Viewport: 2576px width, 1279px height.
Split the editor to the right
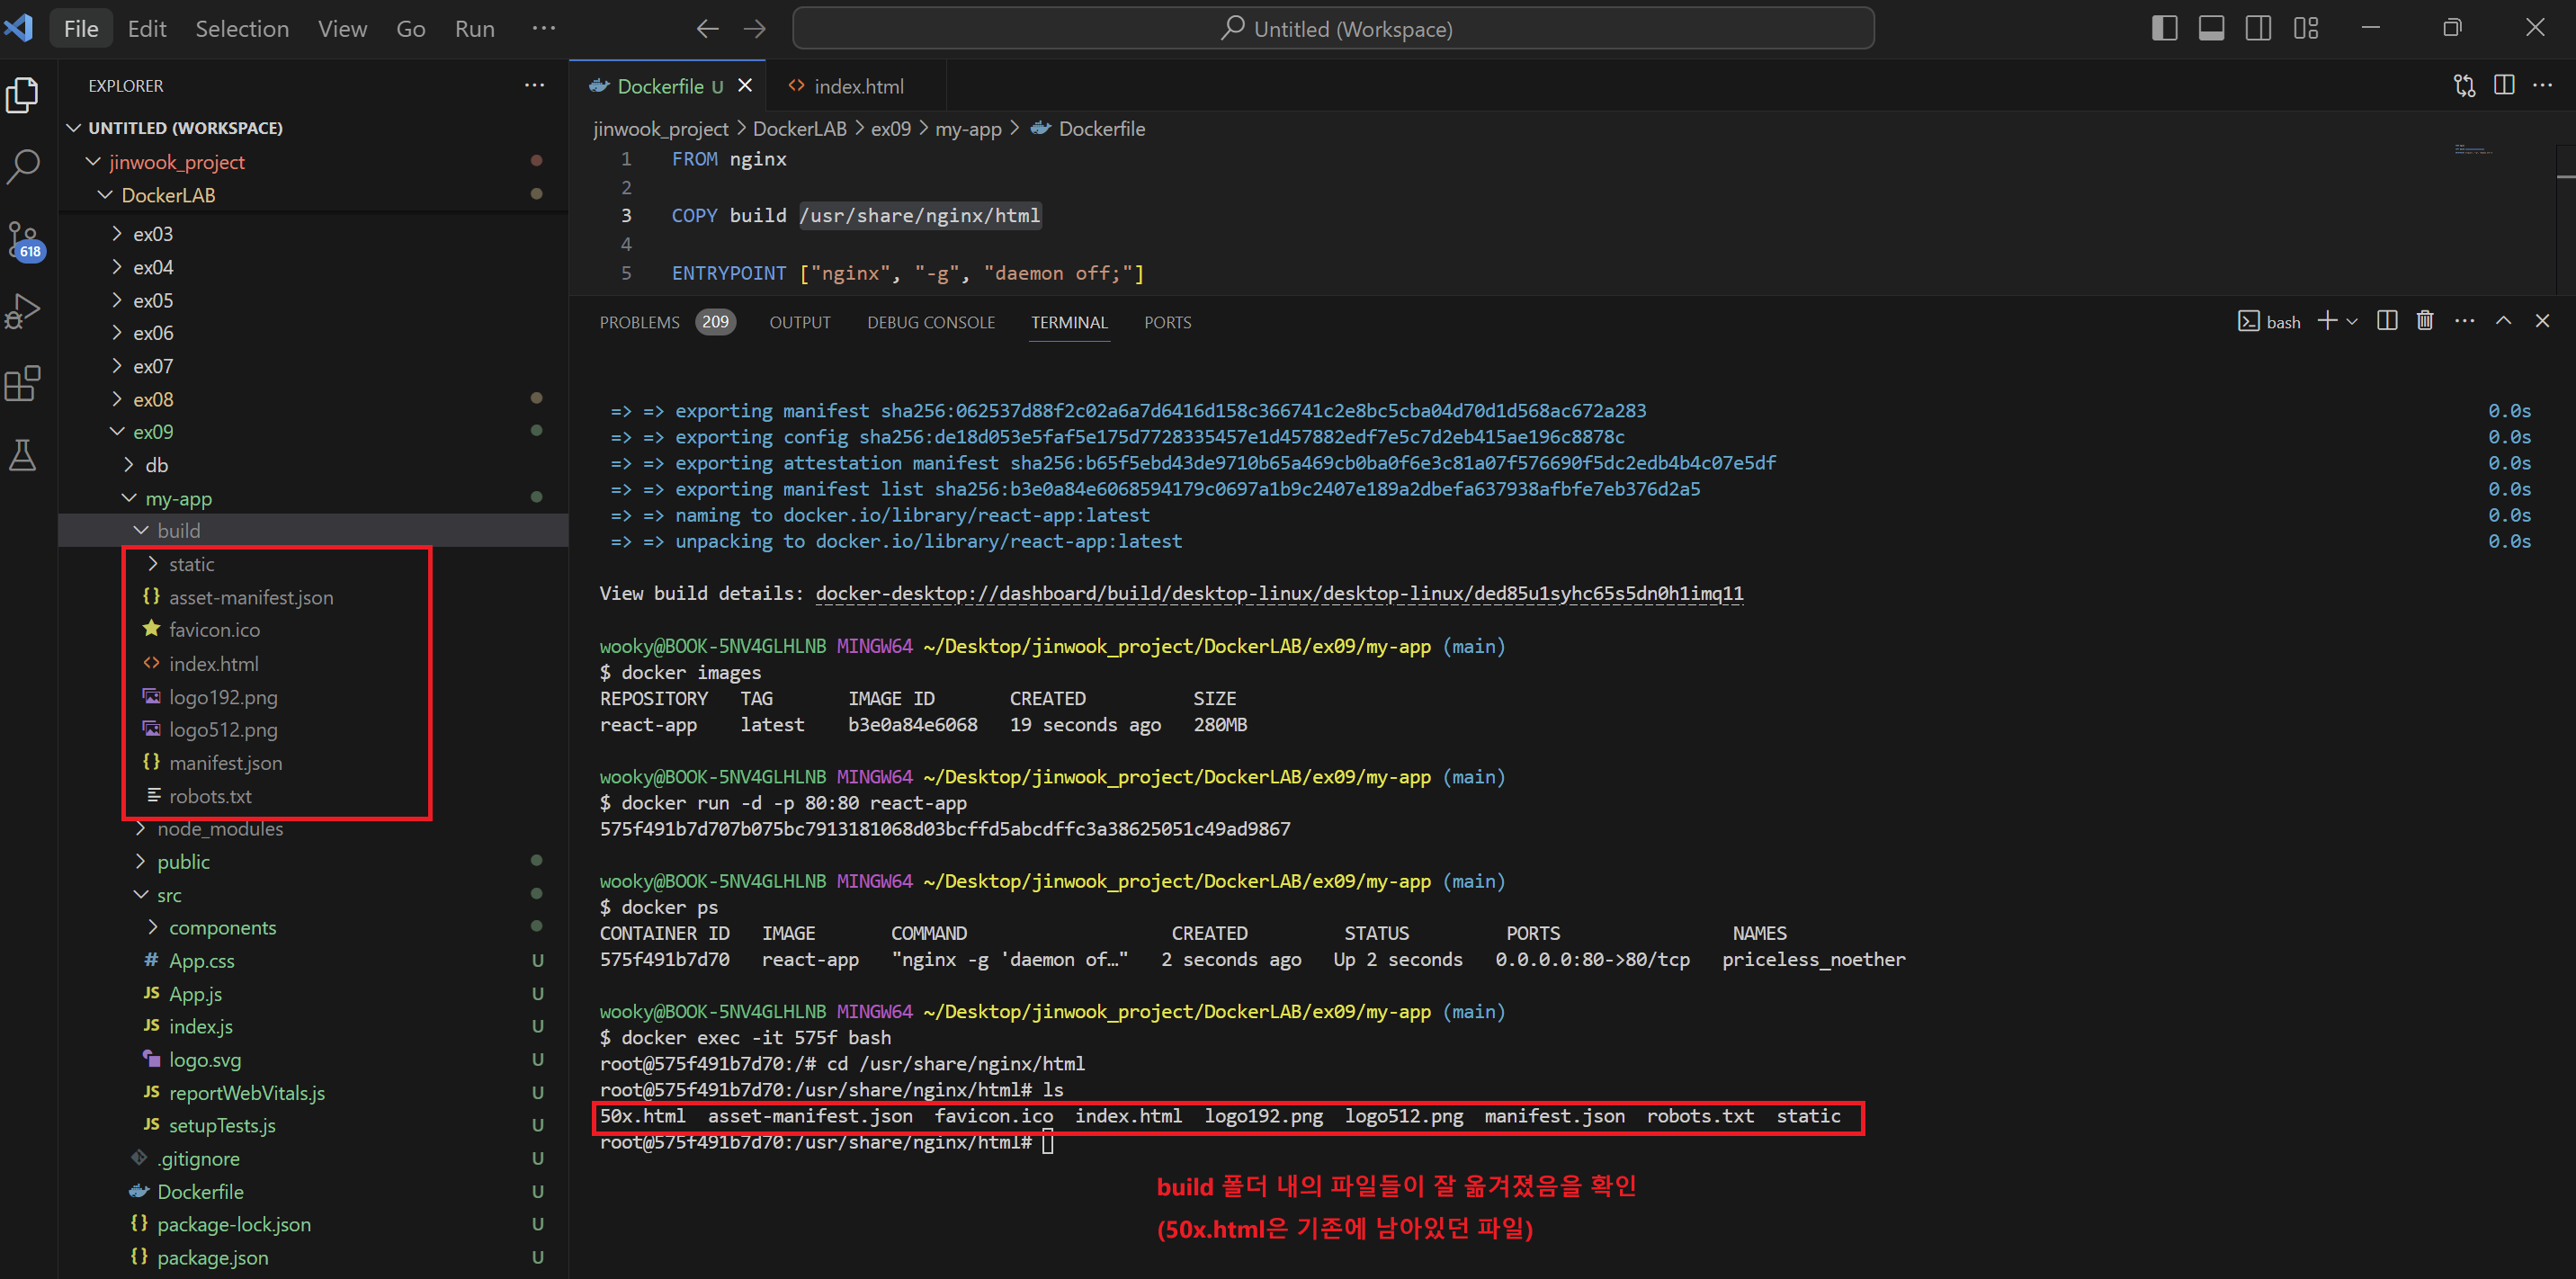point(2503,86)
